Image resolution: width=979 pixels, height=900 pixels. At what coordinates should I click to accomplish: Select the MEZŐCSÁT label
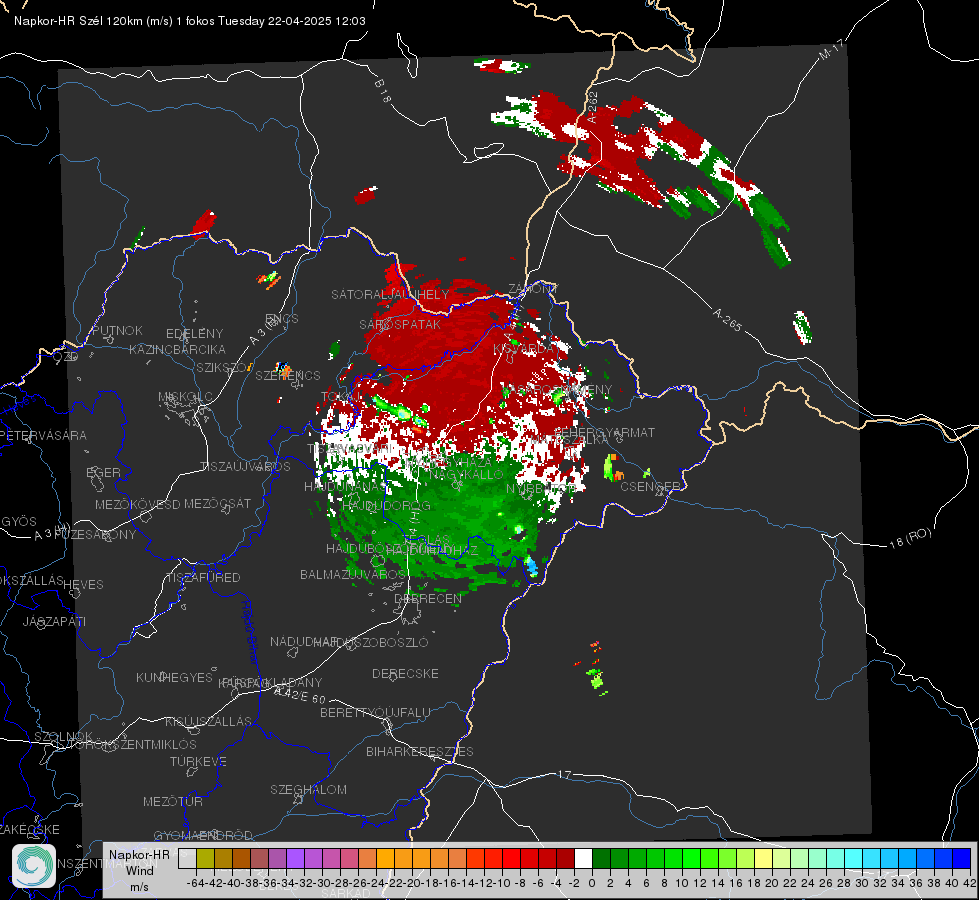(217, 503)
